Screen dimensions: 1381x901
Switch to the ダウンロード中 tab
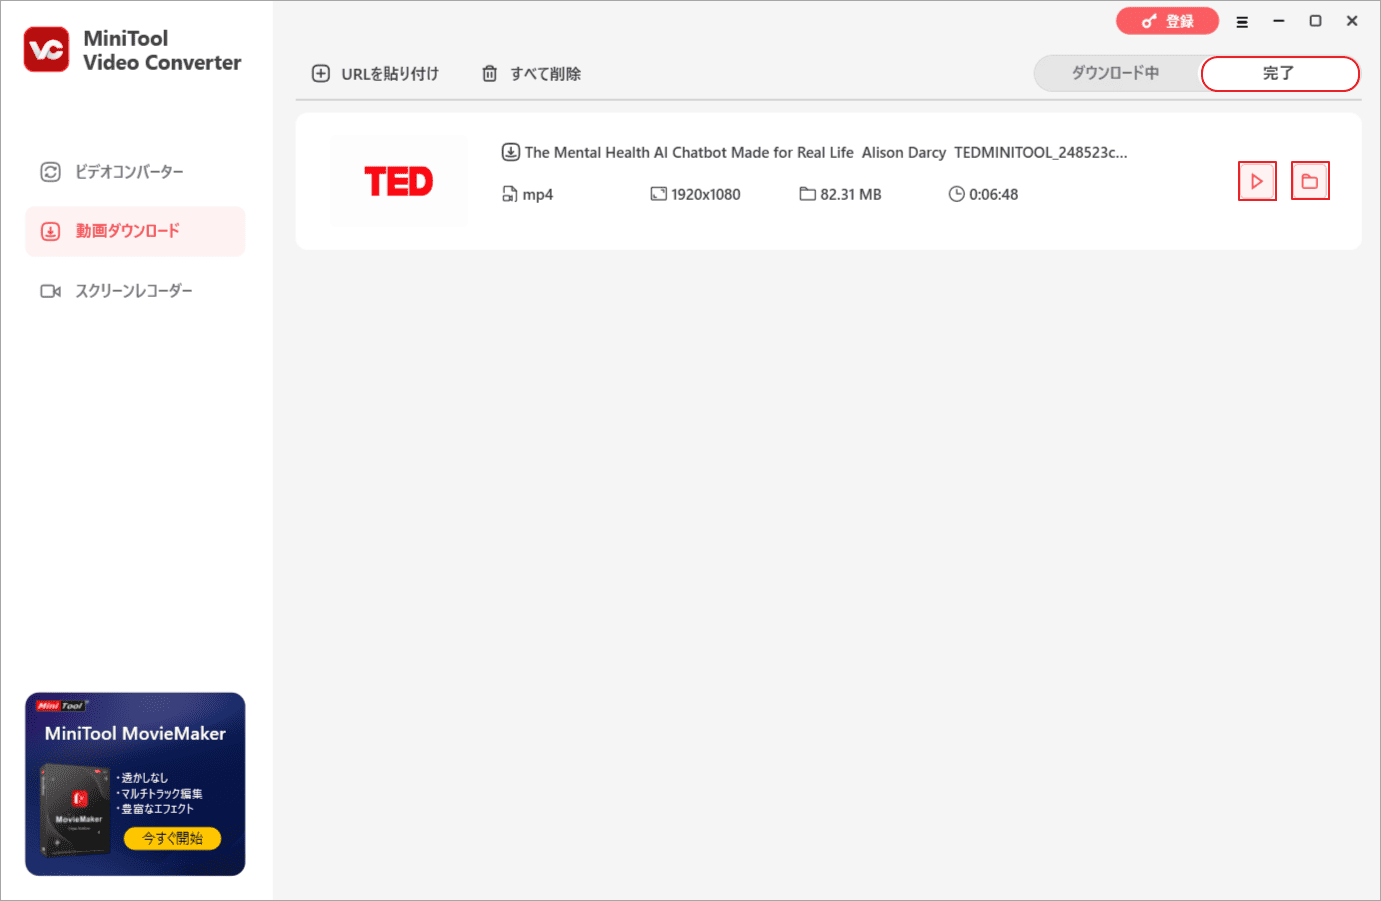point(1116,73)
